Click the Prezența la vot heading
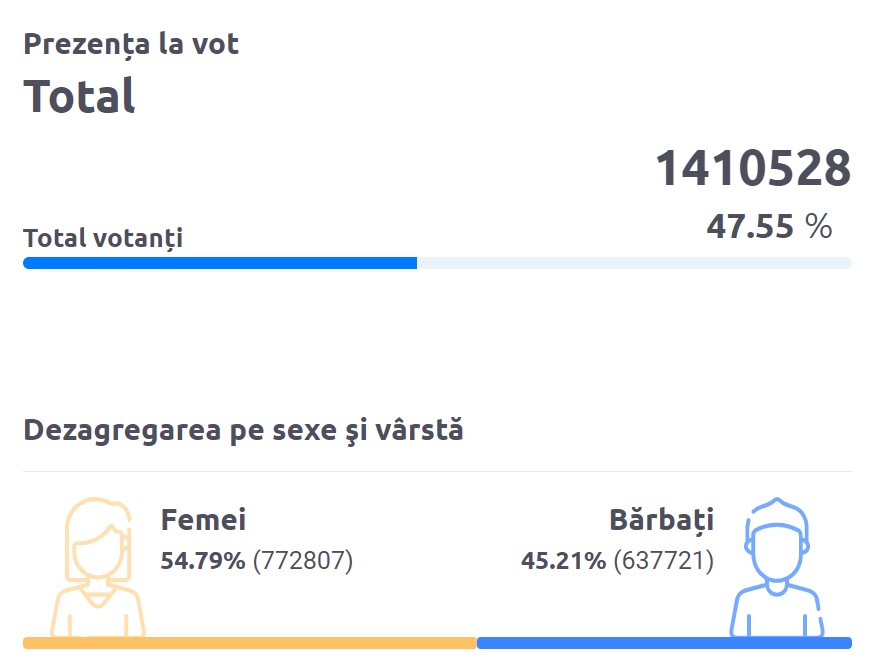Viewport: 874px width, 666px height. pos(132,45)
